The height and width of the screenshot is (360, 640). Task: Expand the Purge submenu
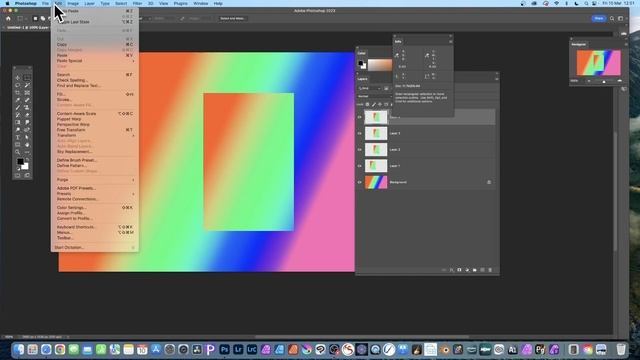pos(95,180)
